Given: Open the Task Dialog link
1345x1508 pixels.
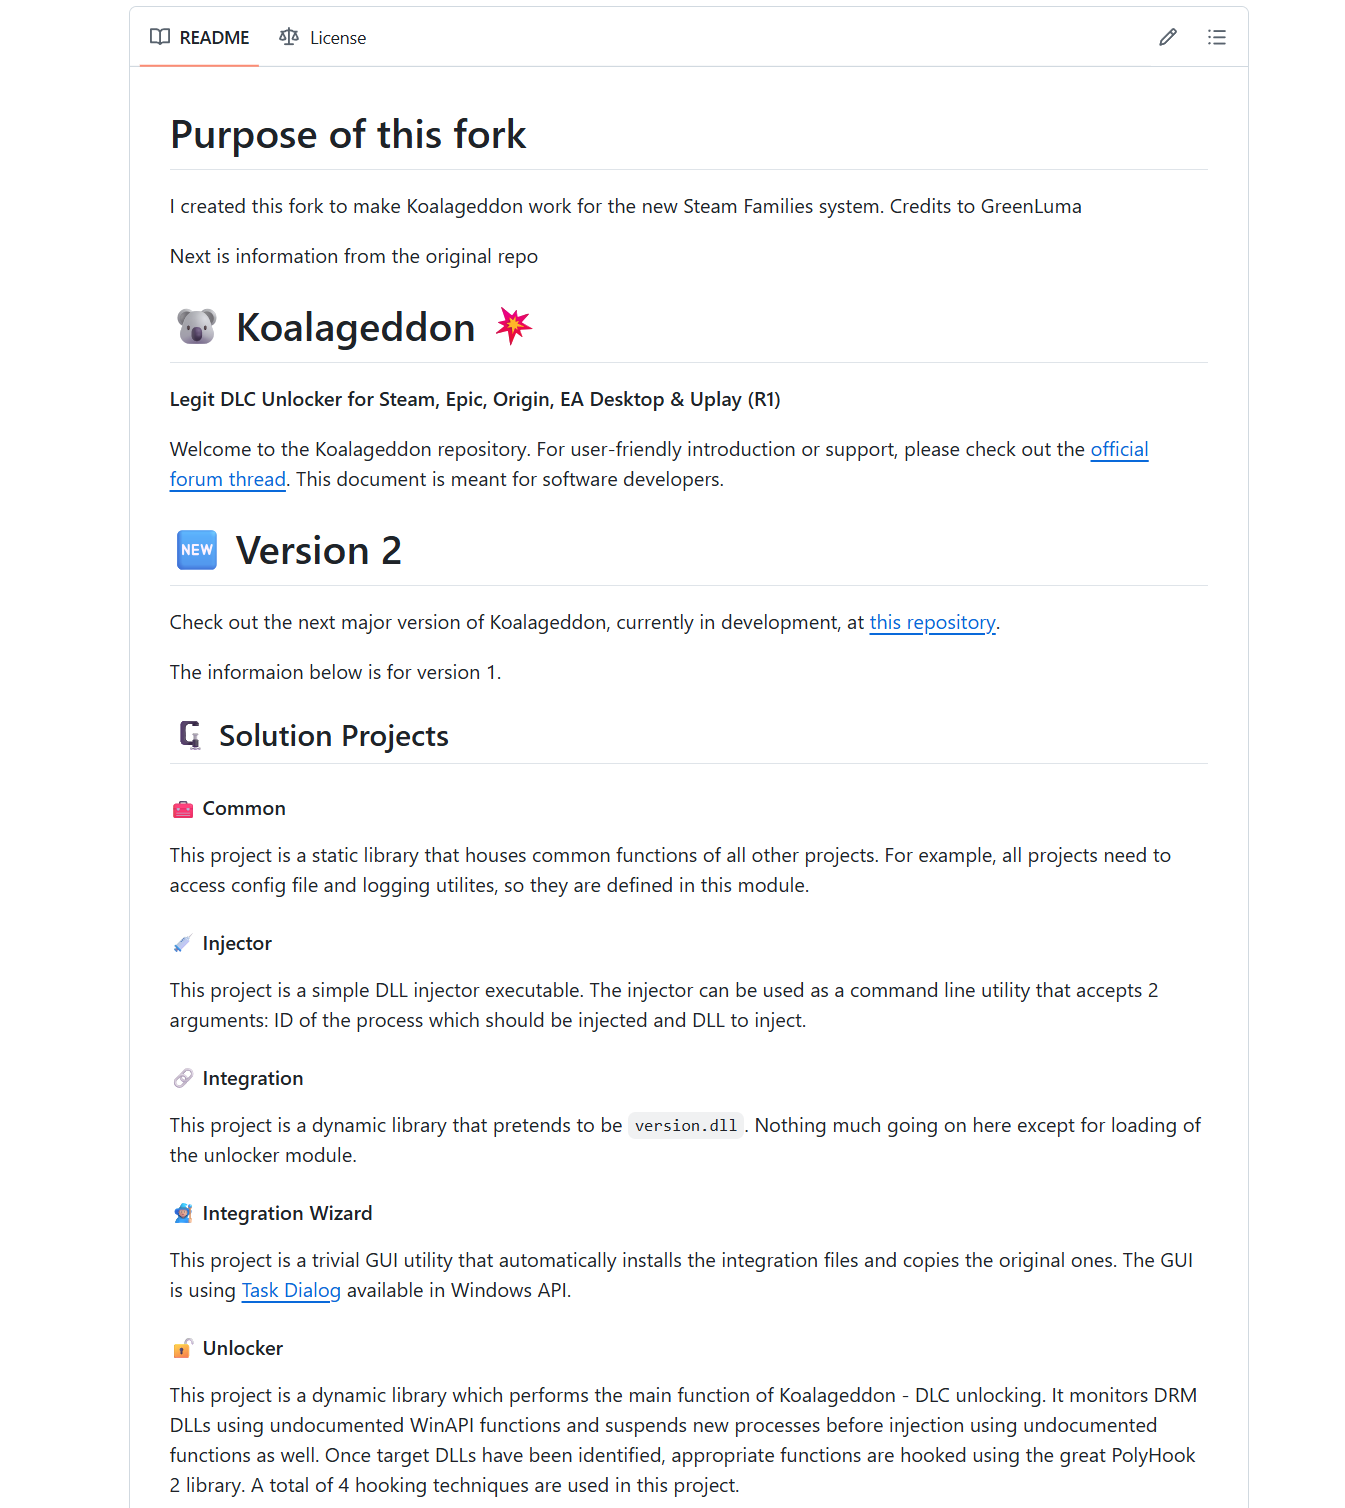Looking at the screenshot, I should point(291,1291).
